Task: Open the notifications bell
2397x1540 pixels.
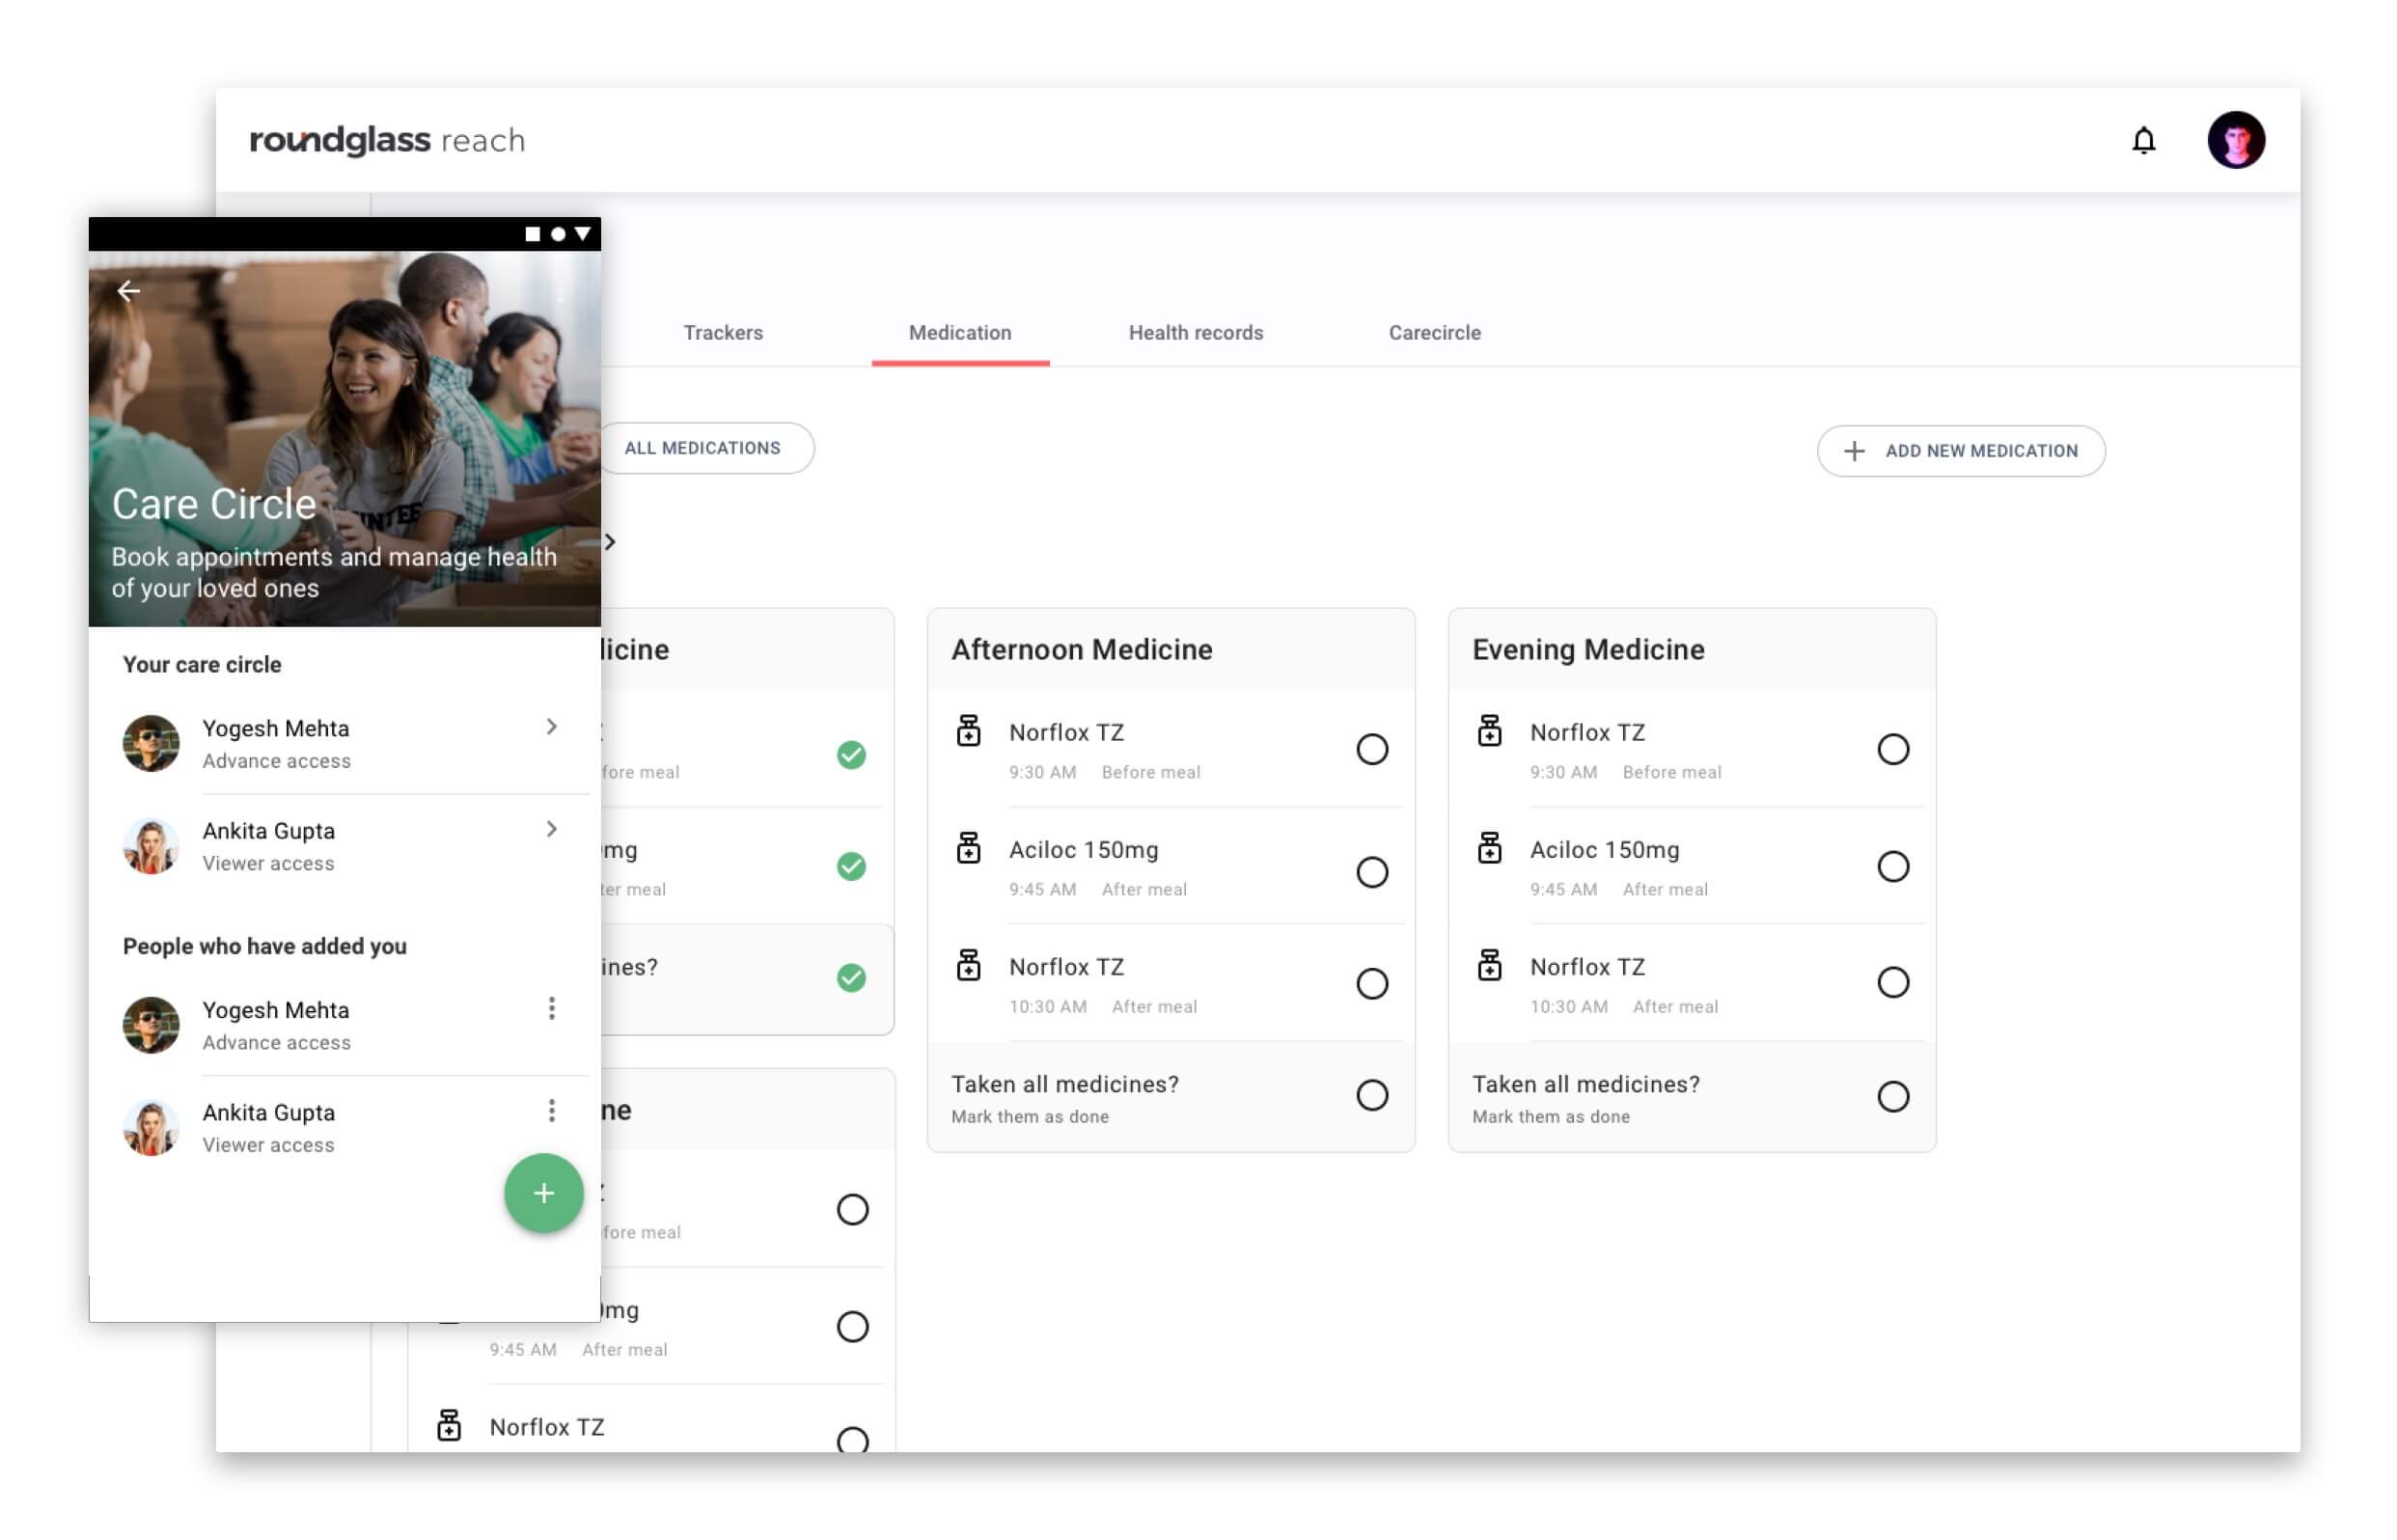Action: click(x=2143, y=140)
